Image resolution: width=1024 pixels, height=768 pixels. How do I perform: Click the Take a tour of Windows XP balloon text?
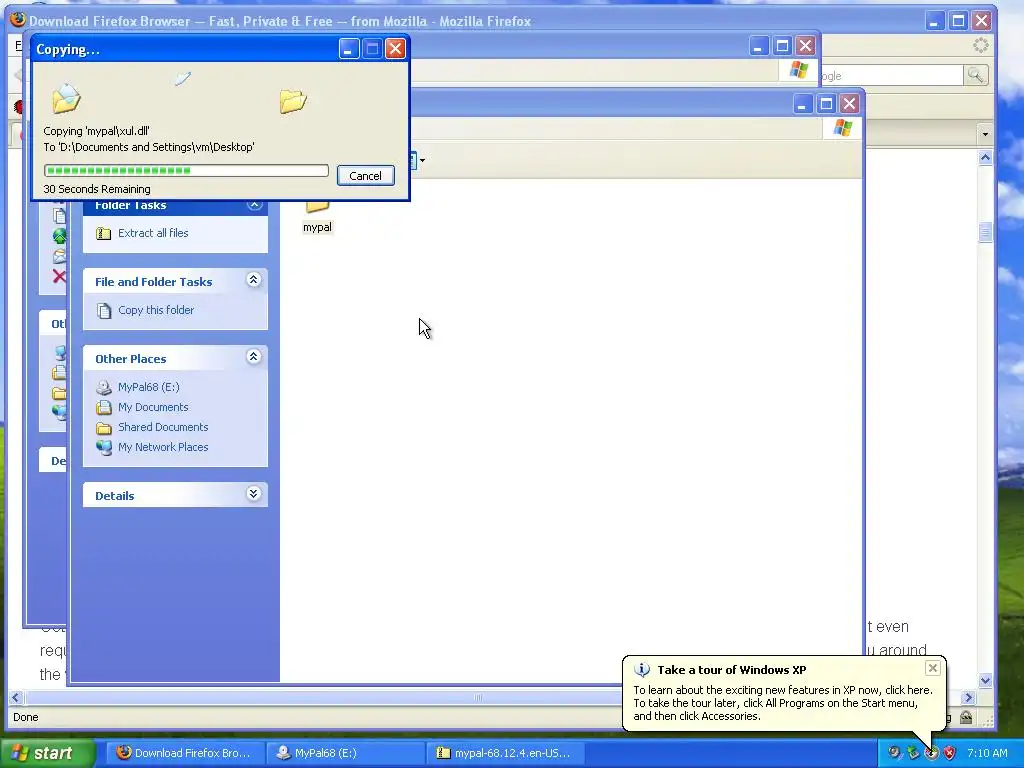point(731,669)
